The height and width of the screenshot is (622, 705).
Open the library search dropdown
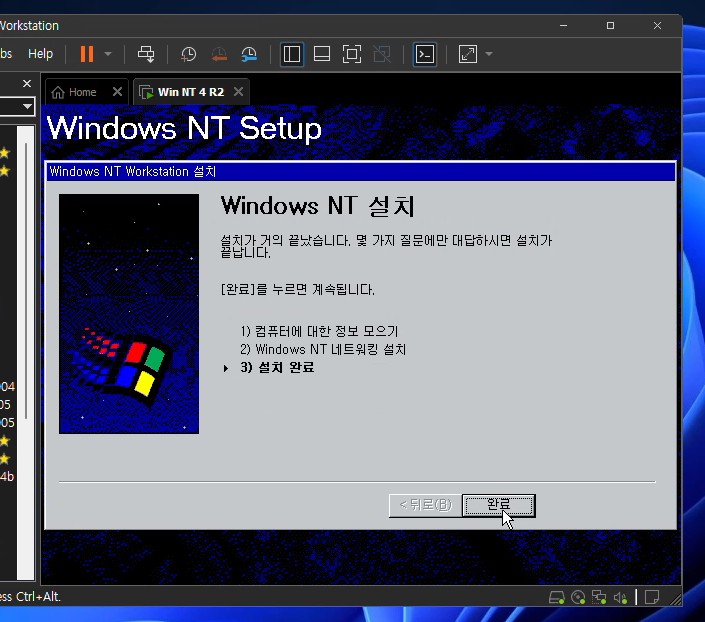[x=27, y=107]
